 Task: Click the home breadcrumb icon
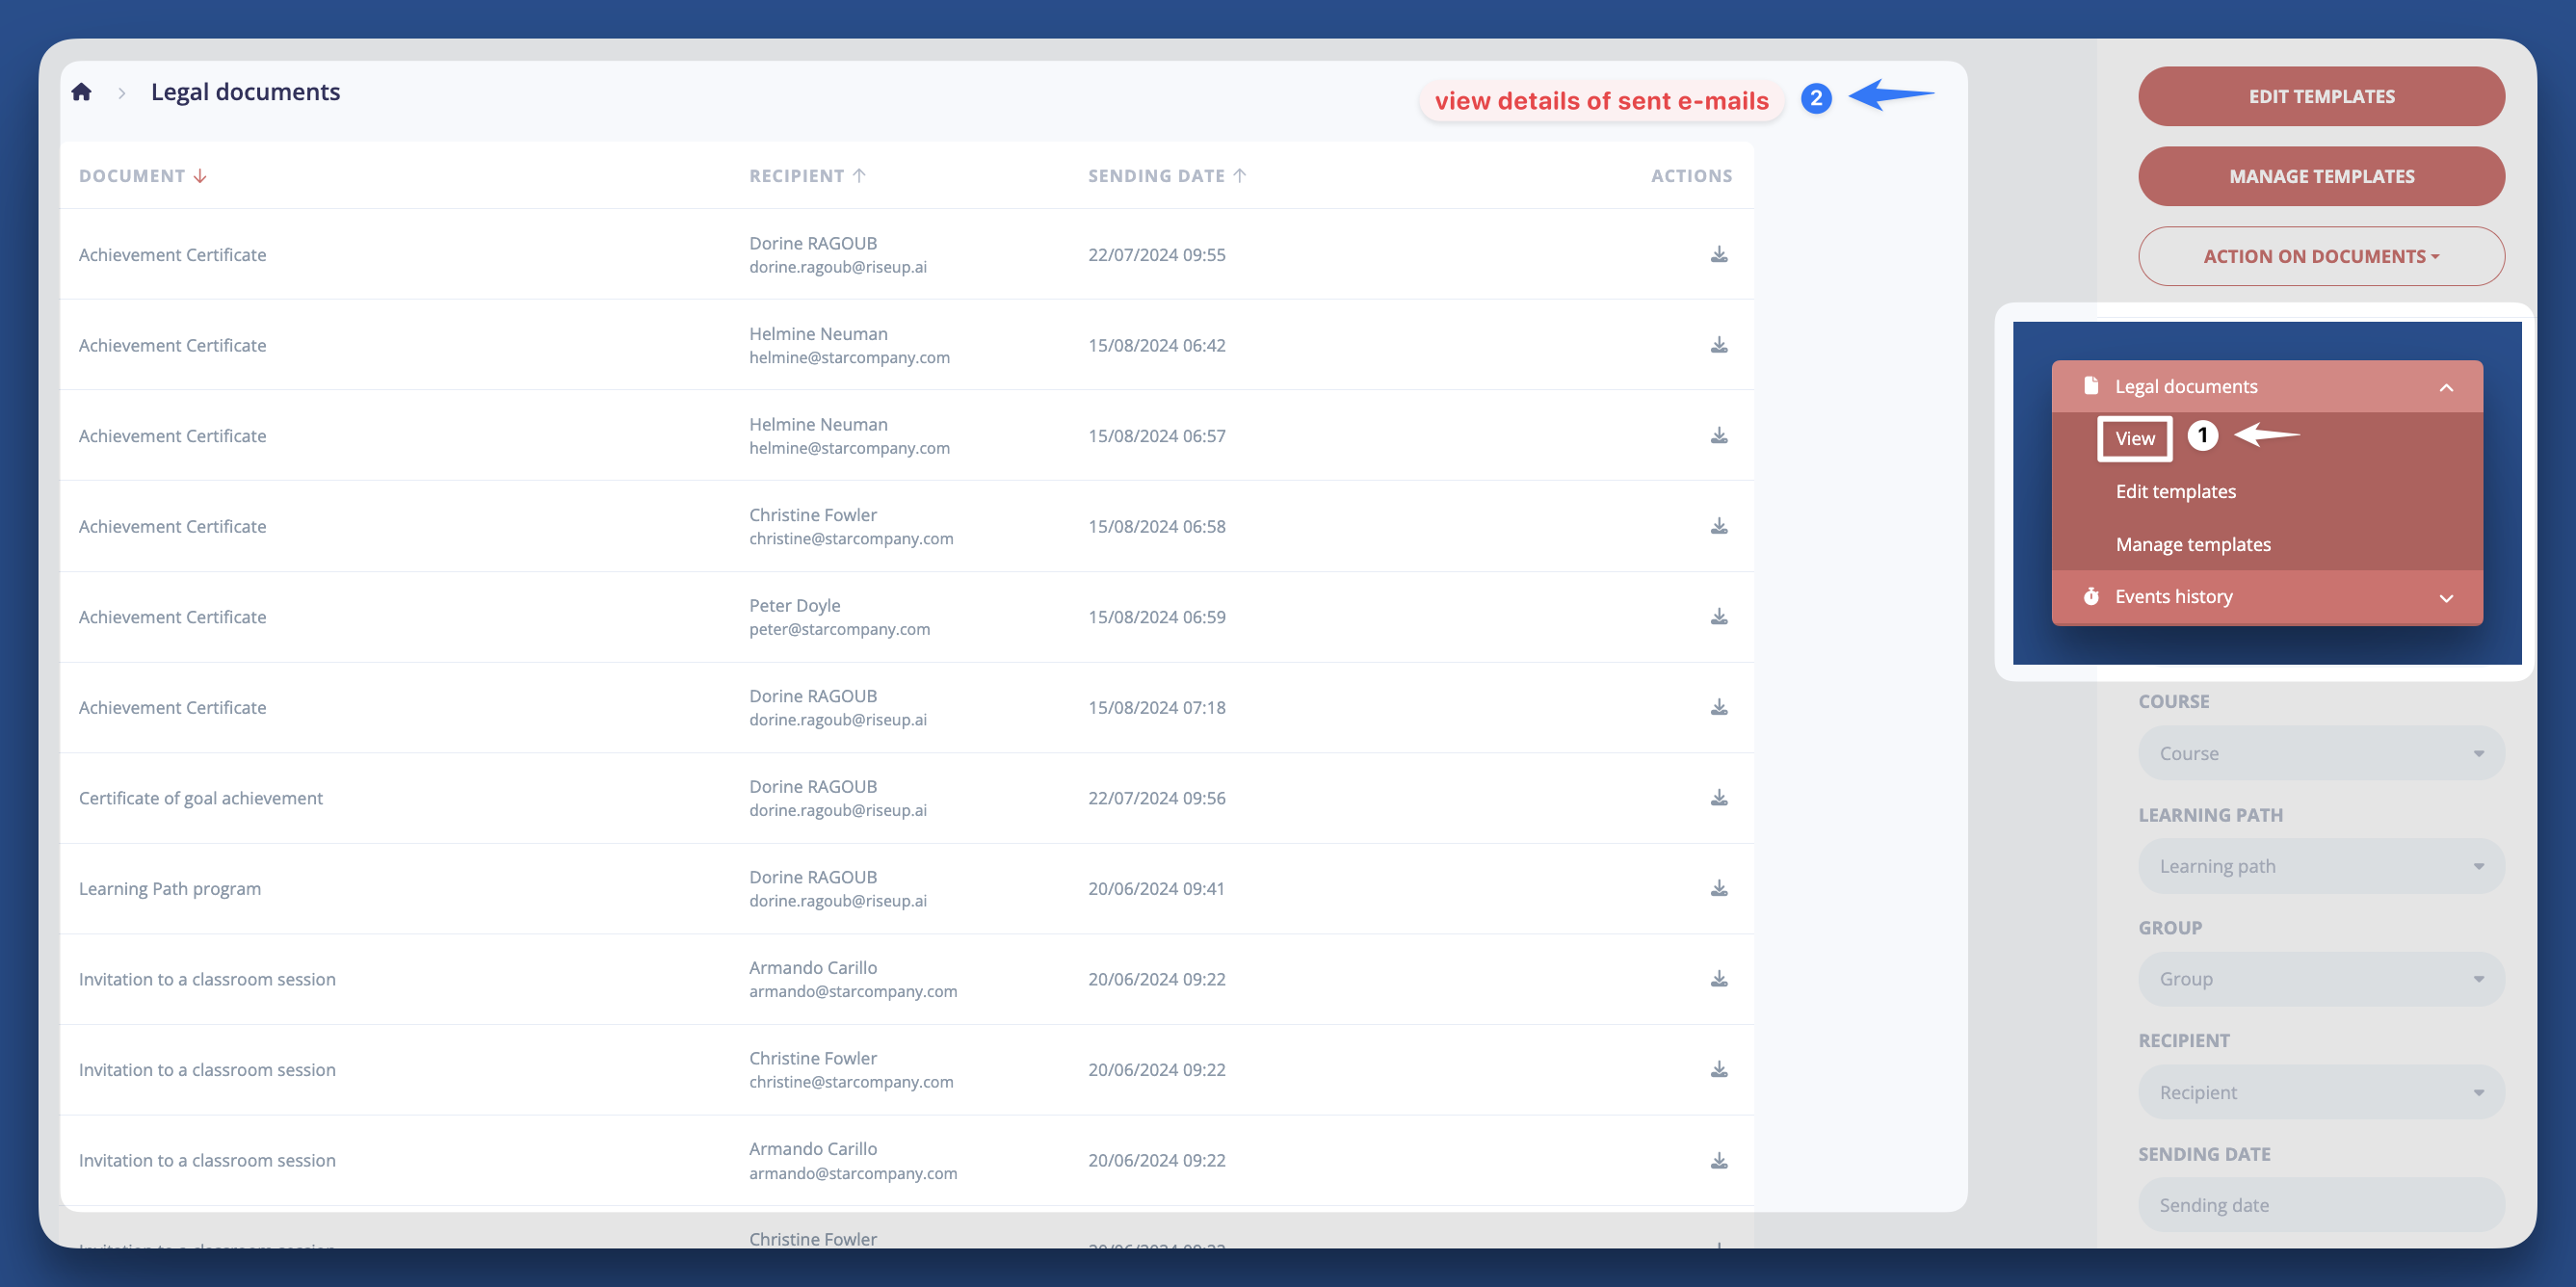pyautogui.click(x=80, y=91)
